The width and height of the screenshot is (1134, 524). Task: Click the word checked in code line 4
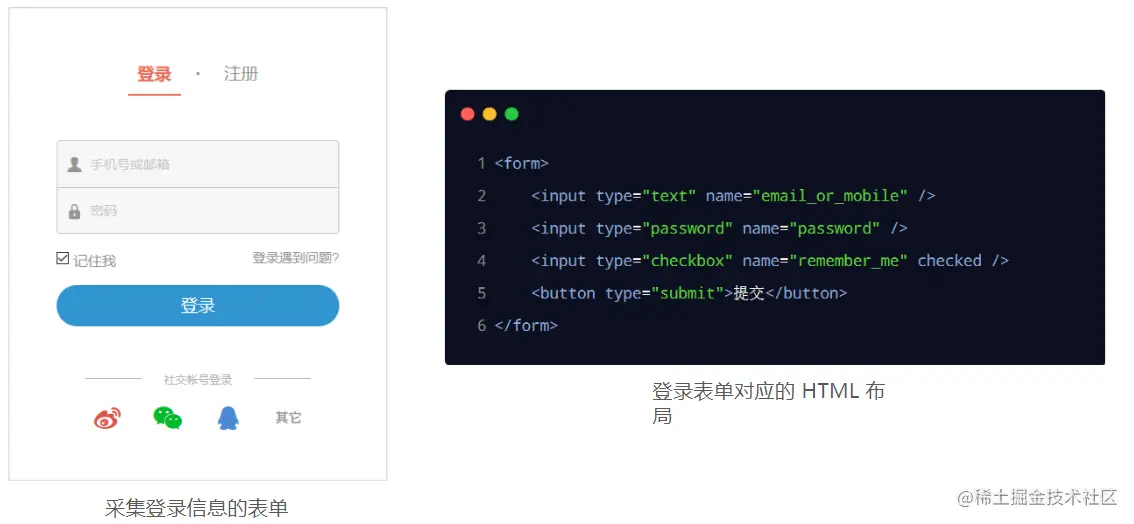(950, 261)
